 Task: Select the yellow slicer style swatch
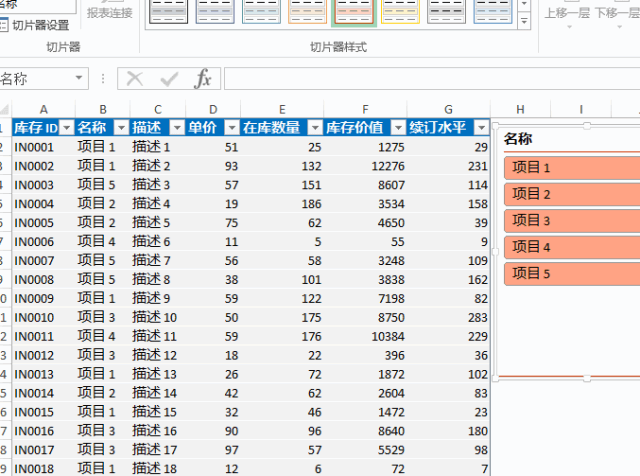[x=400, y=11]
